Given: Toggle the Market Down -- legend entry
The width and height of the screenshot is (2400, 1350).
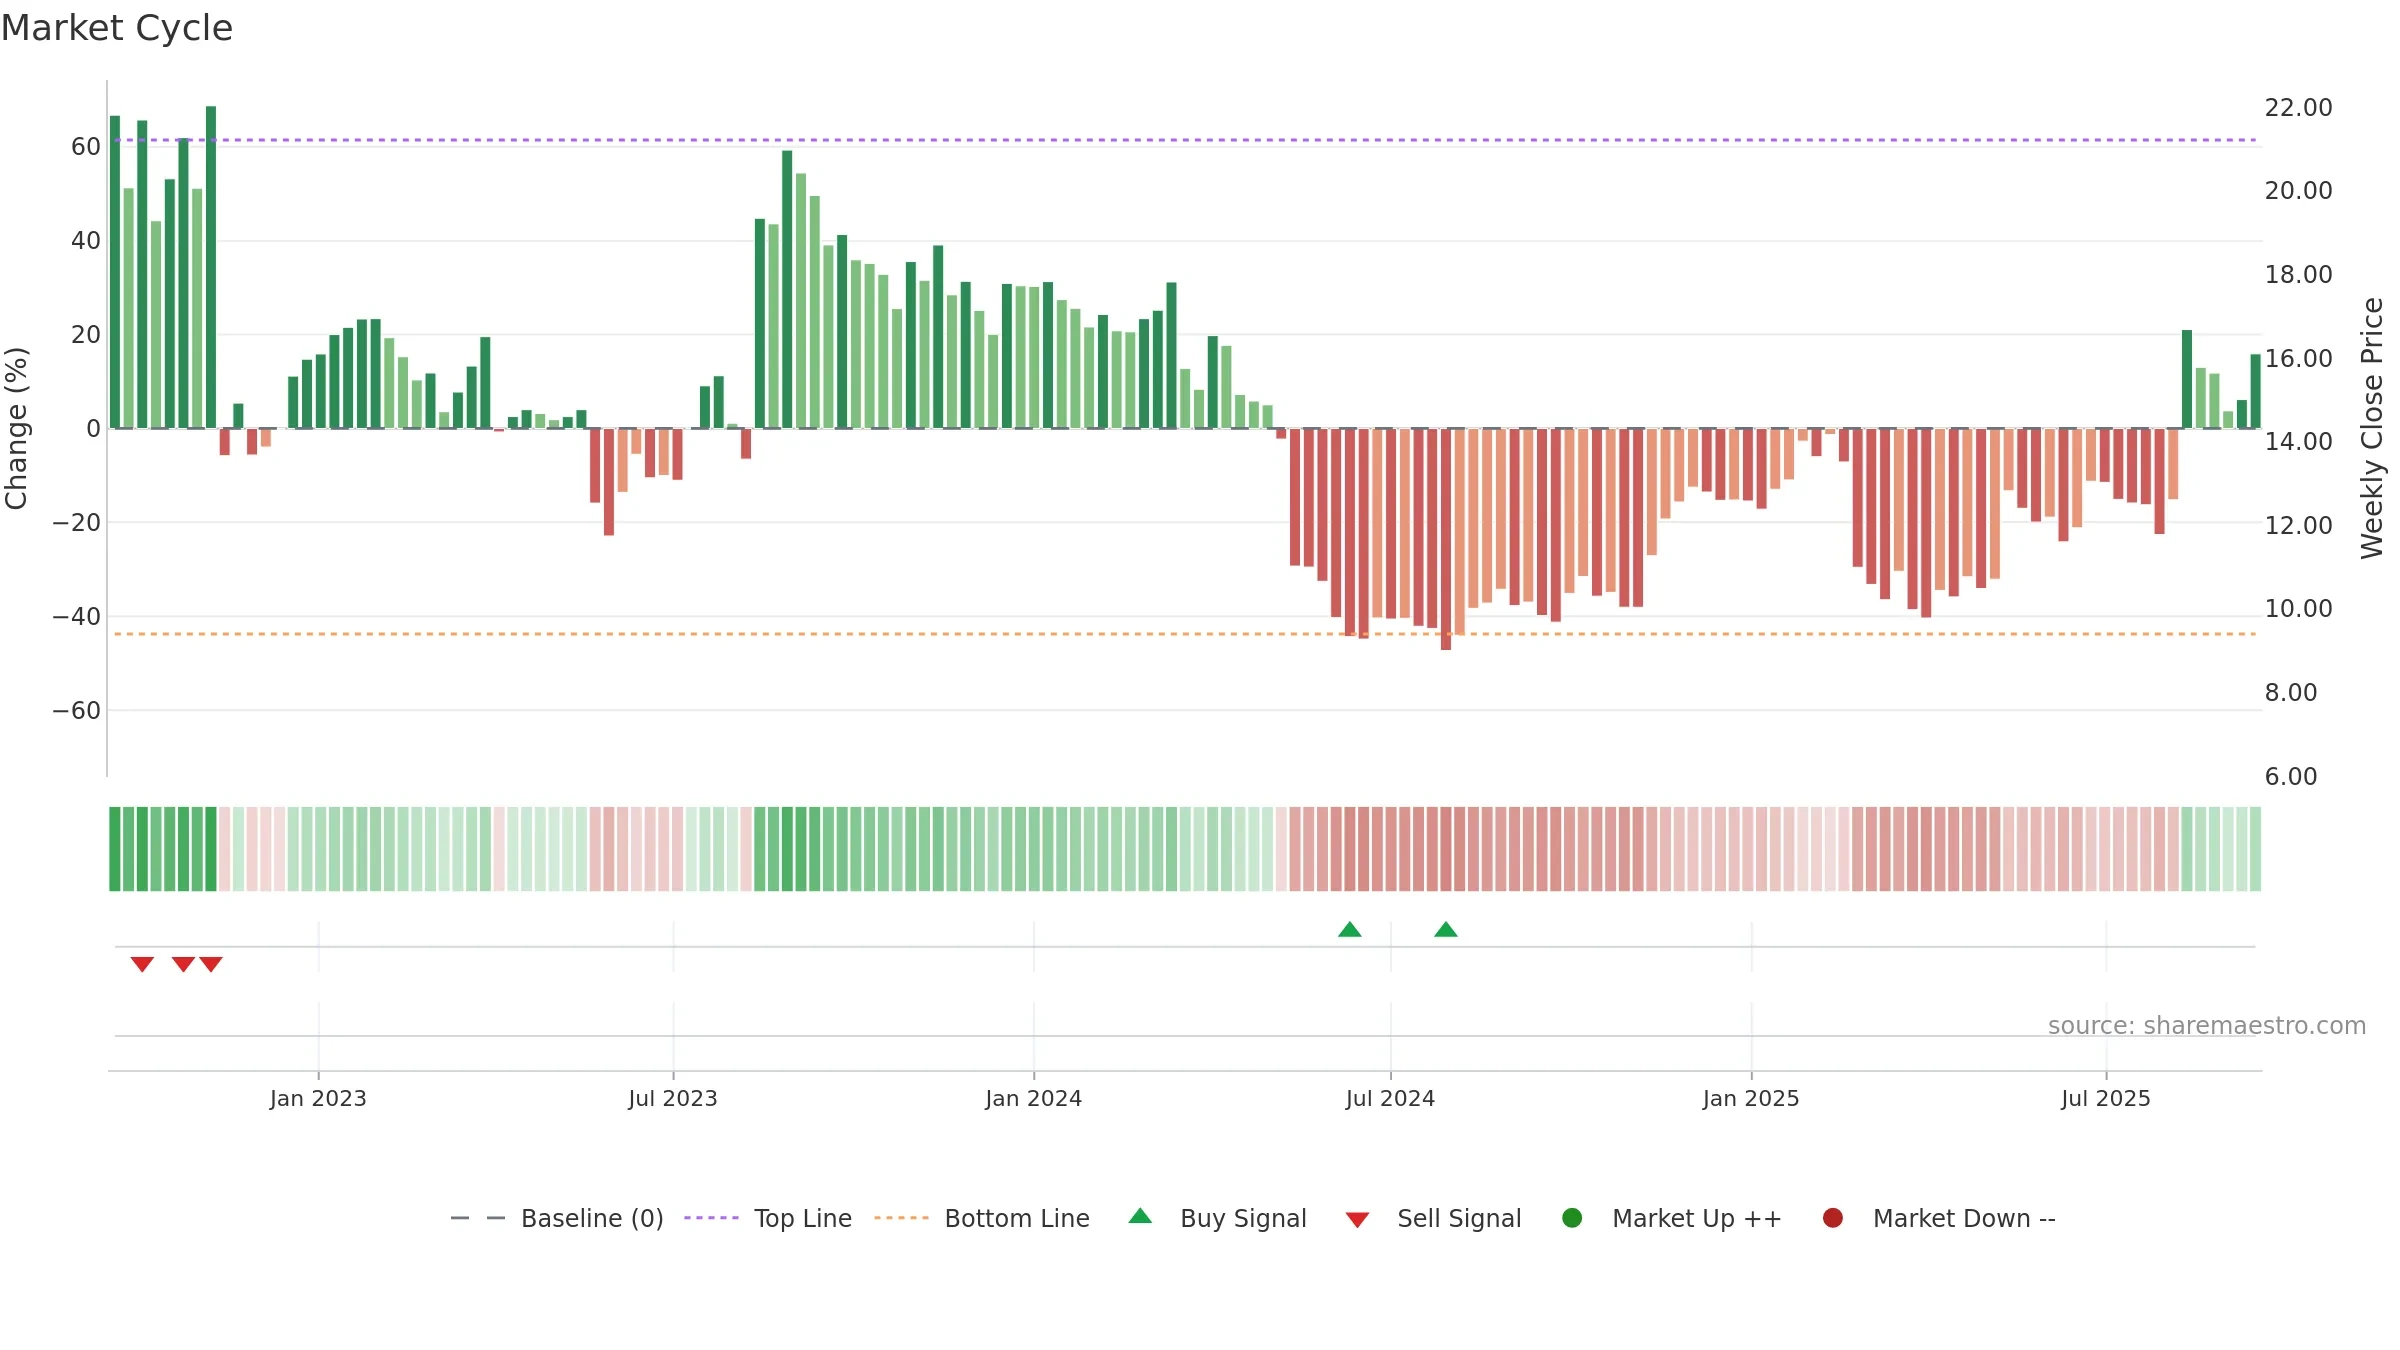Looking at the screenshot, I should click(x=1939, y=1218).
